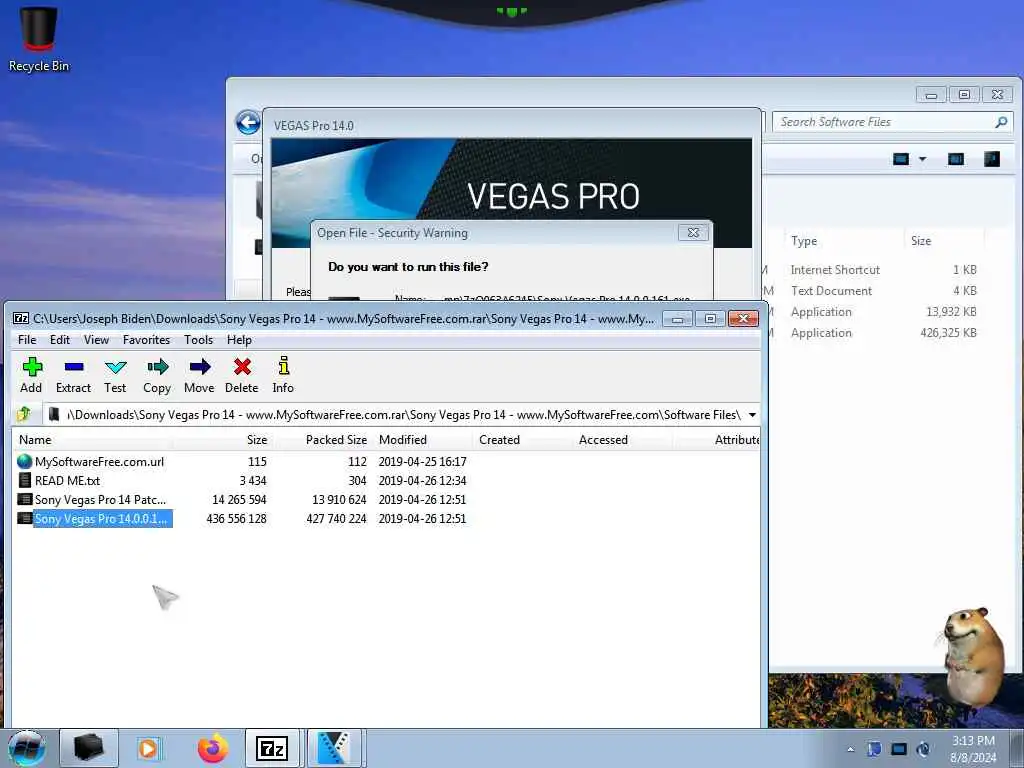Click the Explorer back arrow button

point(248,122)
